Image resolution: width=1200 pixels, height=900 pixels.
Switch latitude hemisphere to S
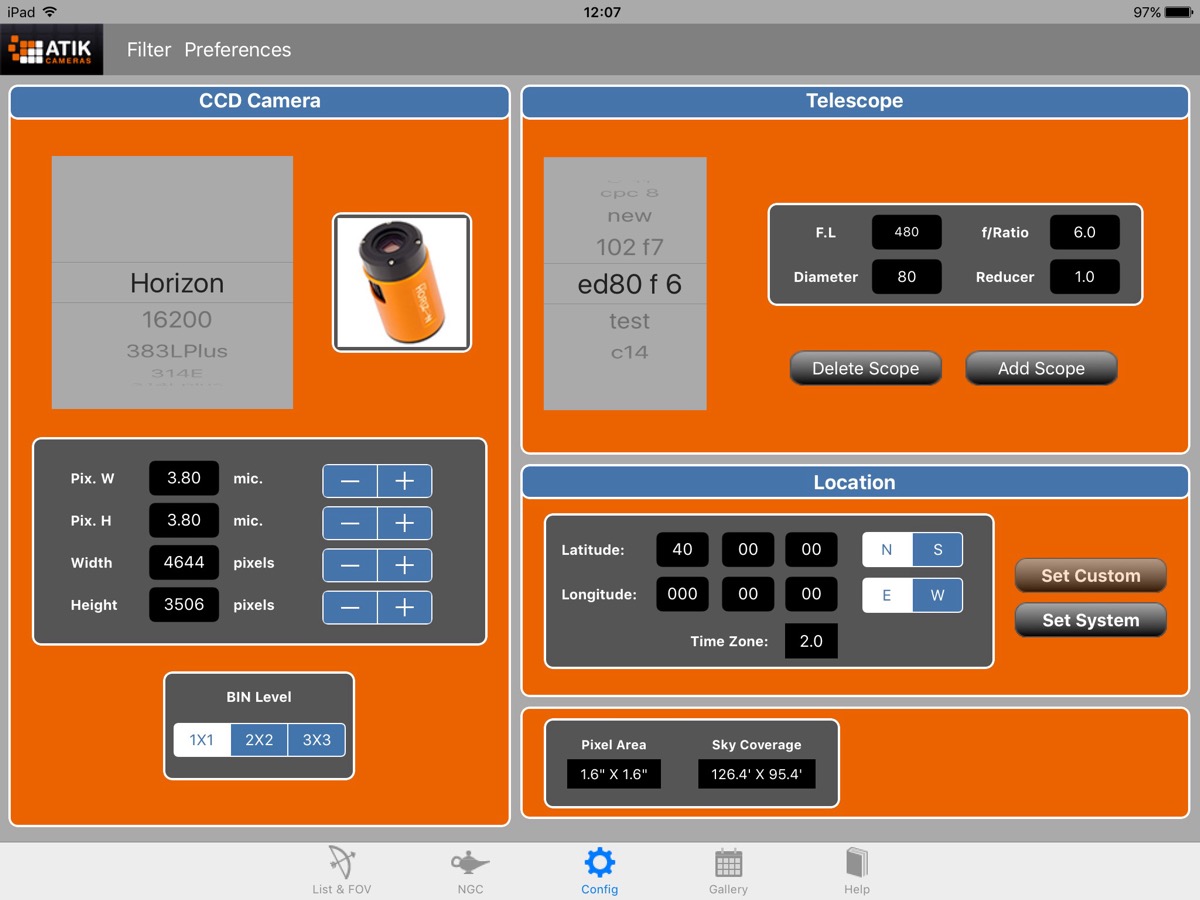pyautogui.click(x=936, y=549)
